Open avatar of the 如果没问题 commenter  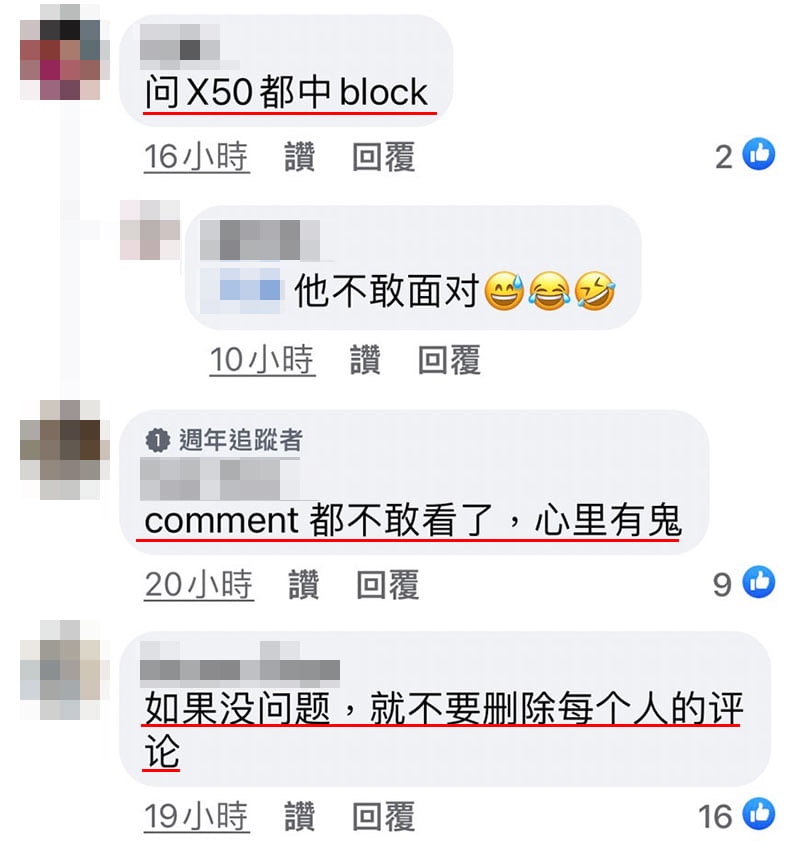click(60, 670)
